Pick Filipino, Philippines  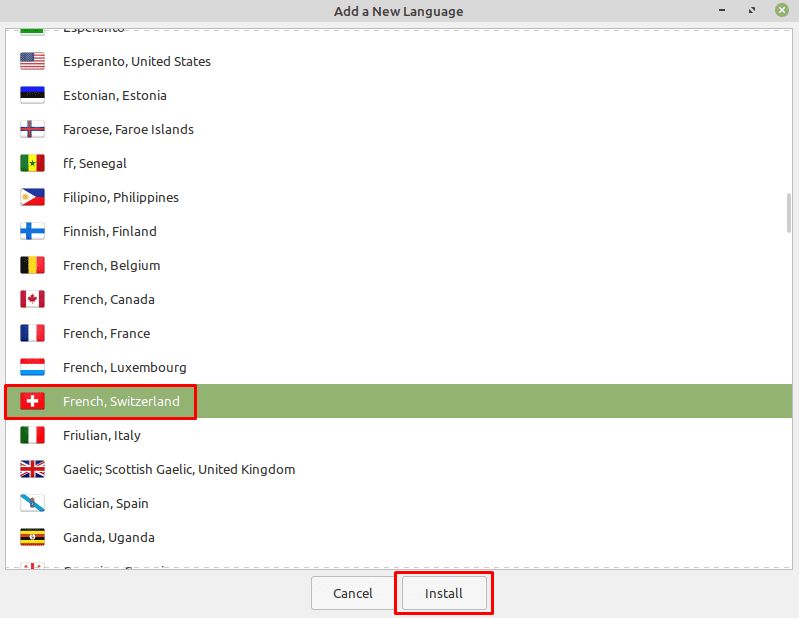point(398,197)
